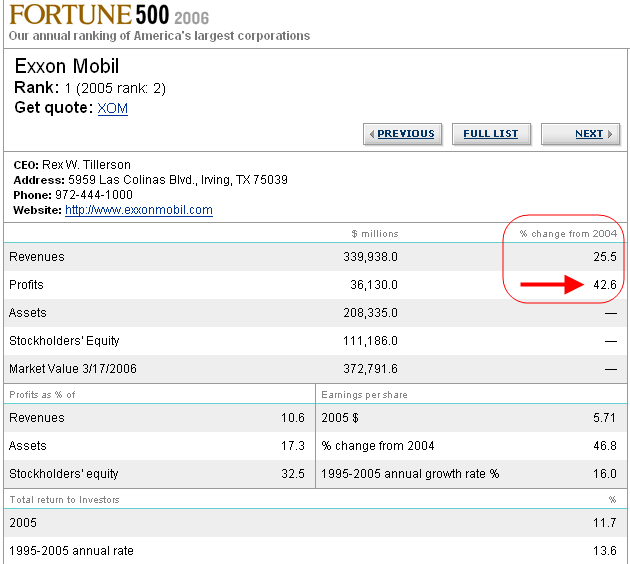Select the 1995-2005 annual growth rate row

click(x=410, y=474)
